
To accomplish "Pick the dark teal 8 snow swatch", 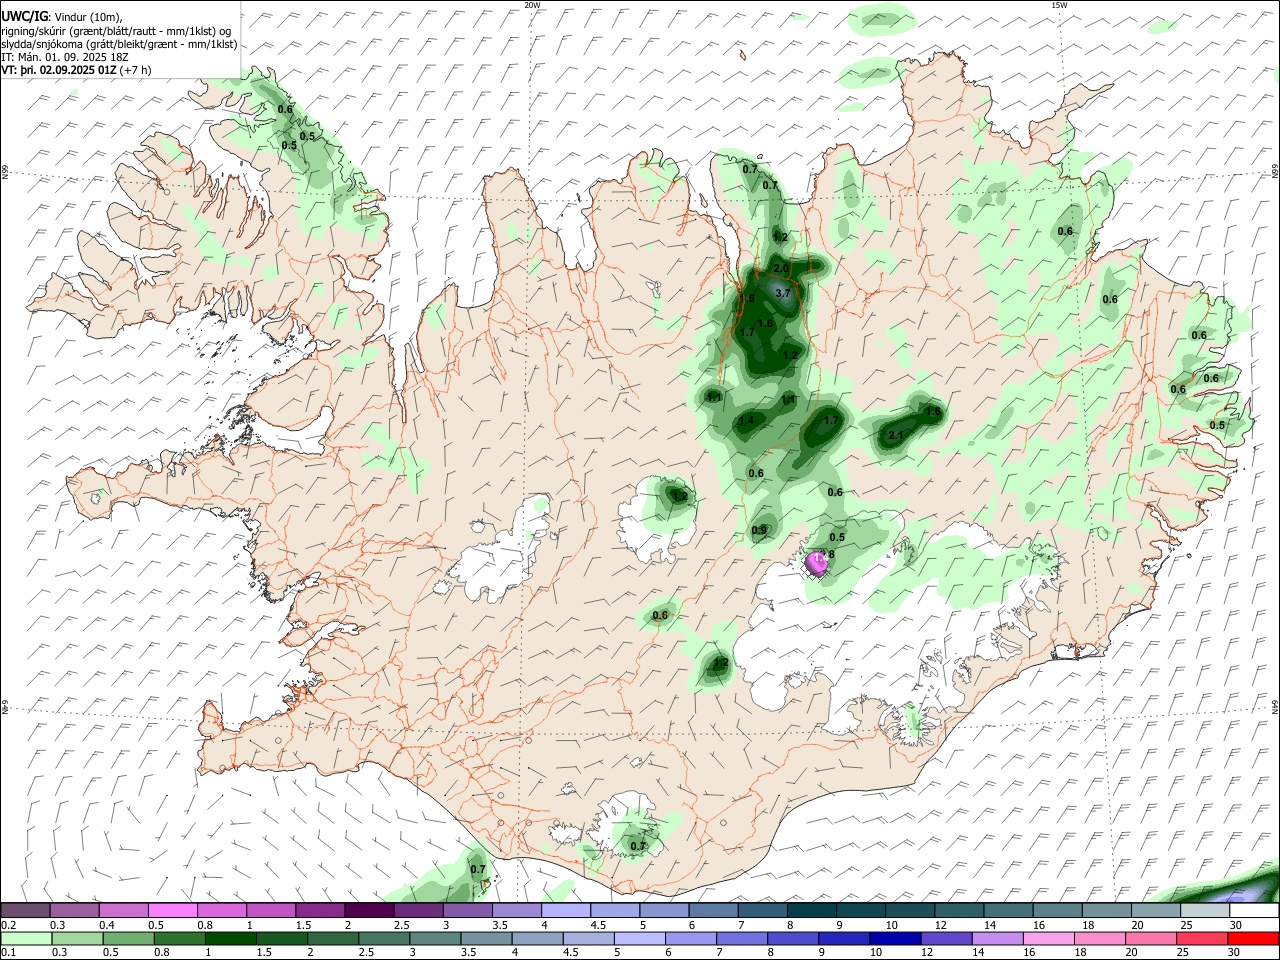I will coord(812,911).
